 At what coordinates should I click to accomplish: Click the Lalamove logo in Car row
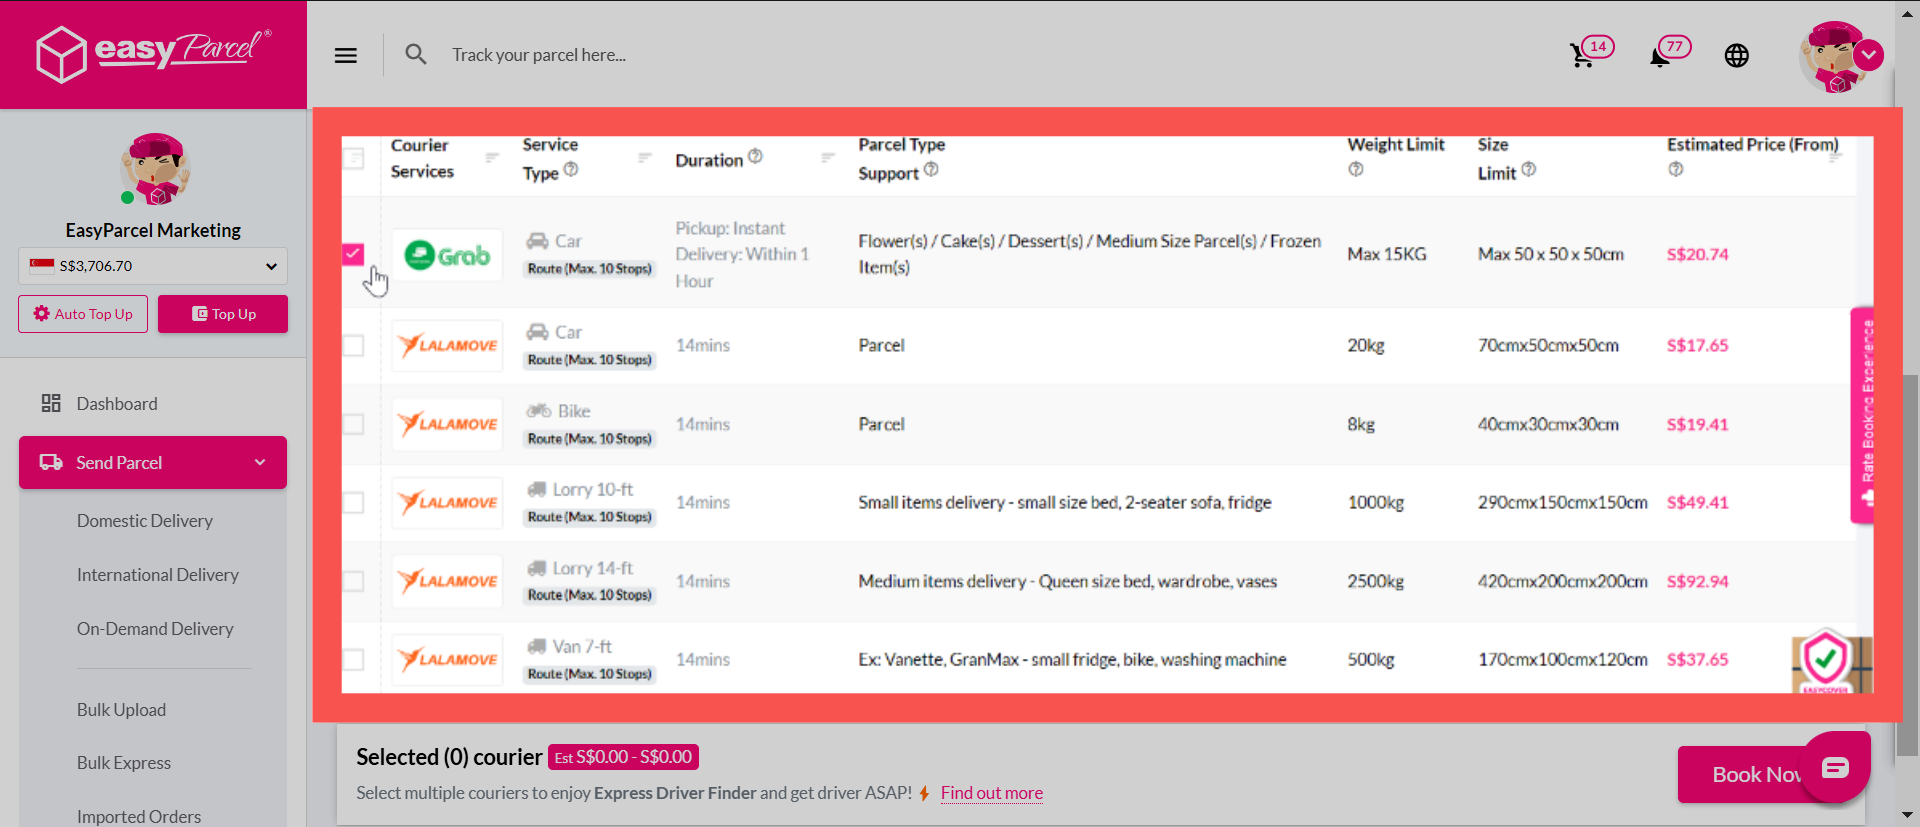coord(447,345)
